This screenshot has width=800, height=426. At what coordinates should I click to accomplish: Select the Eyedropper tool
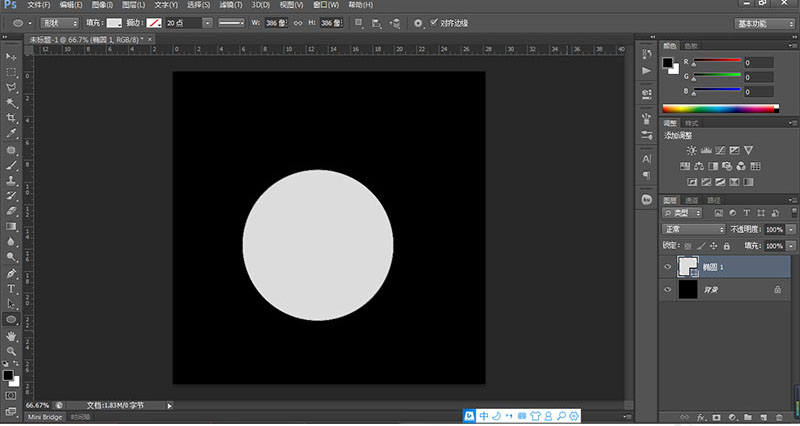(11, 132)
